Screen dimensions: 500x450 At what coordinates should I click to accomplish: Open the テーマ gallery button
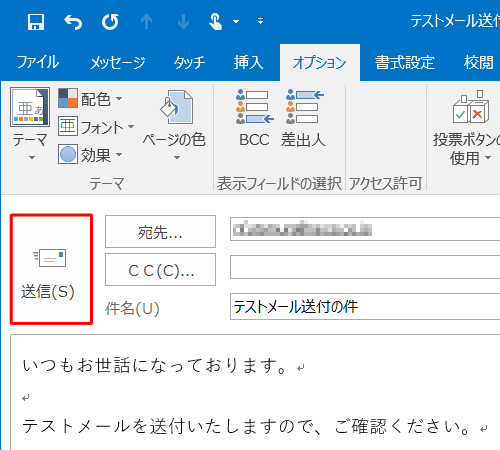(x=30, y=124)
